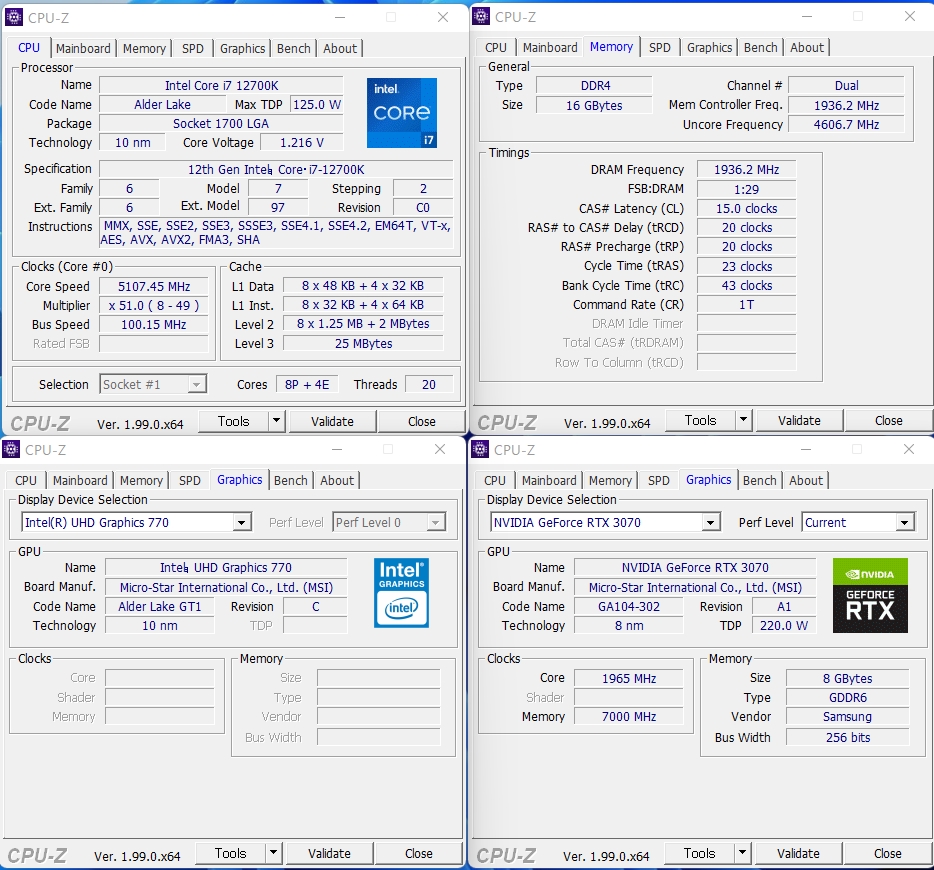
Task: Click the CPU-Z title icon in the Memory timings window
Action: tap(481, 17)
